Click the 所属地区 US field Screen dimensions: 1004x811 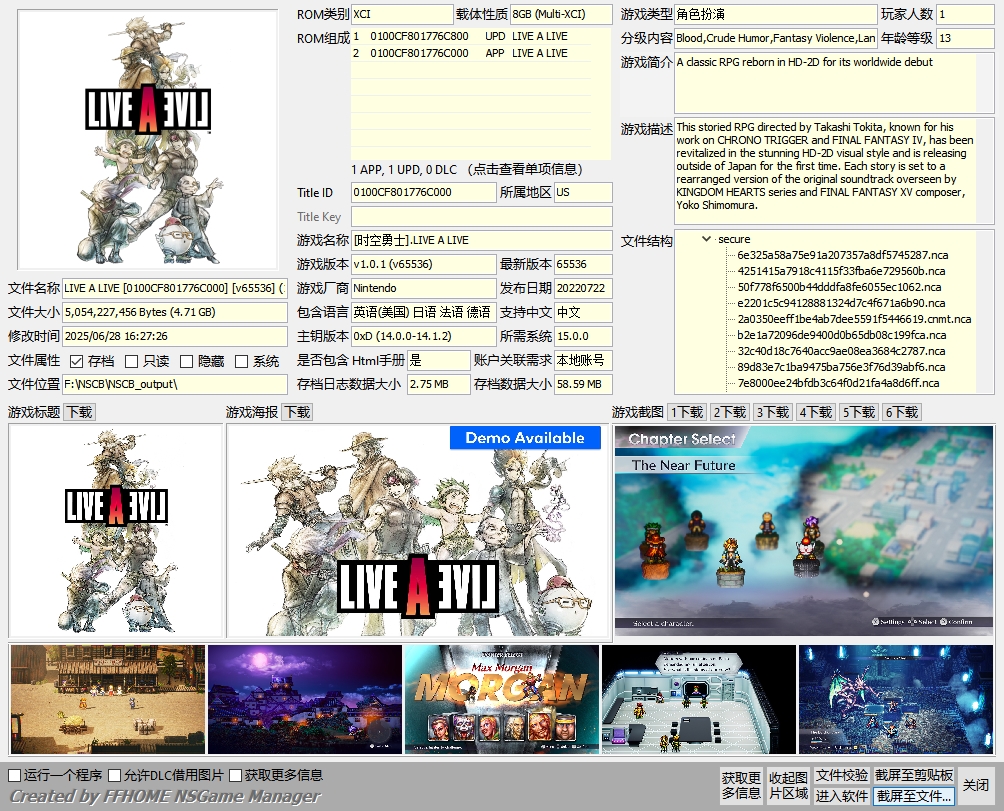tap(583, 193)
